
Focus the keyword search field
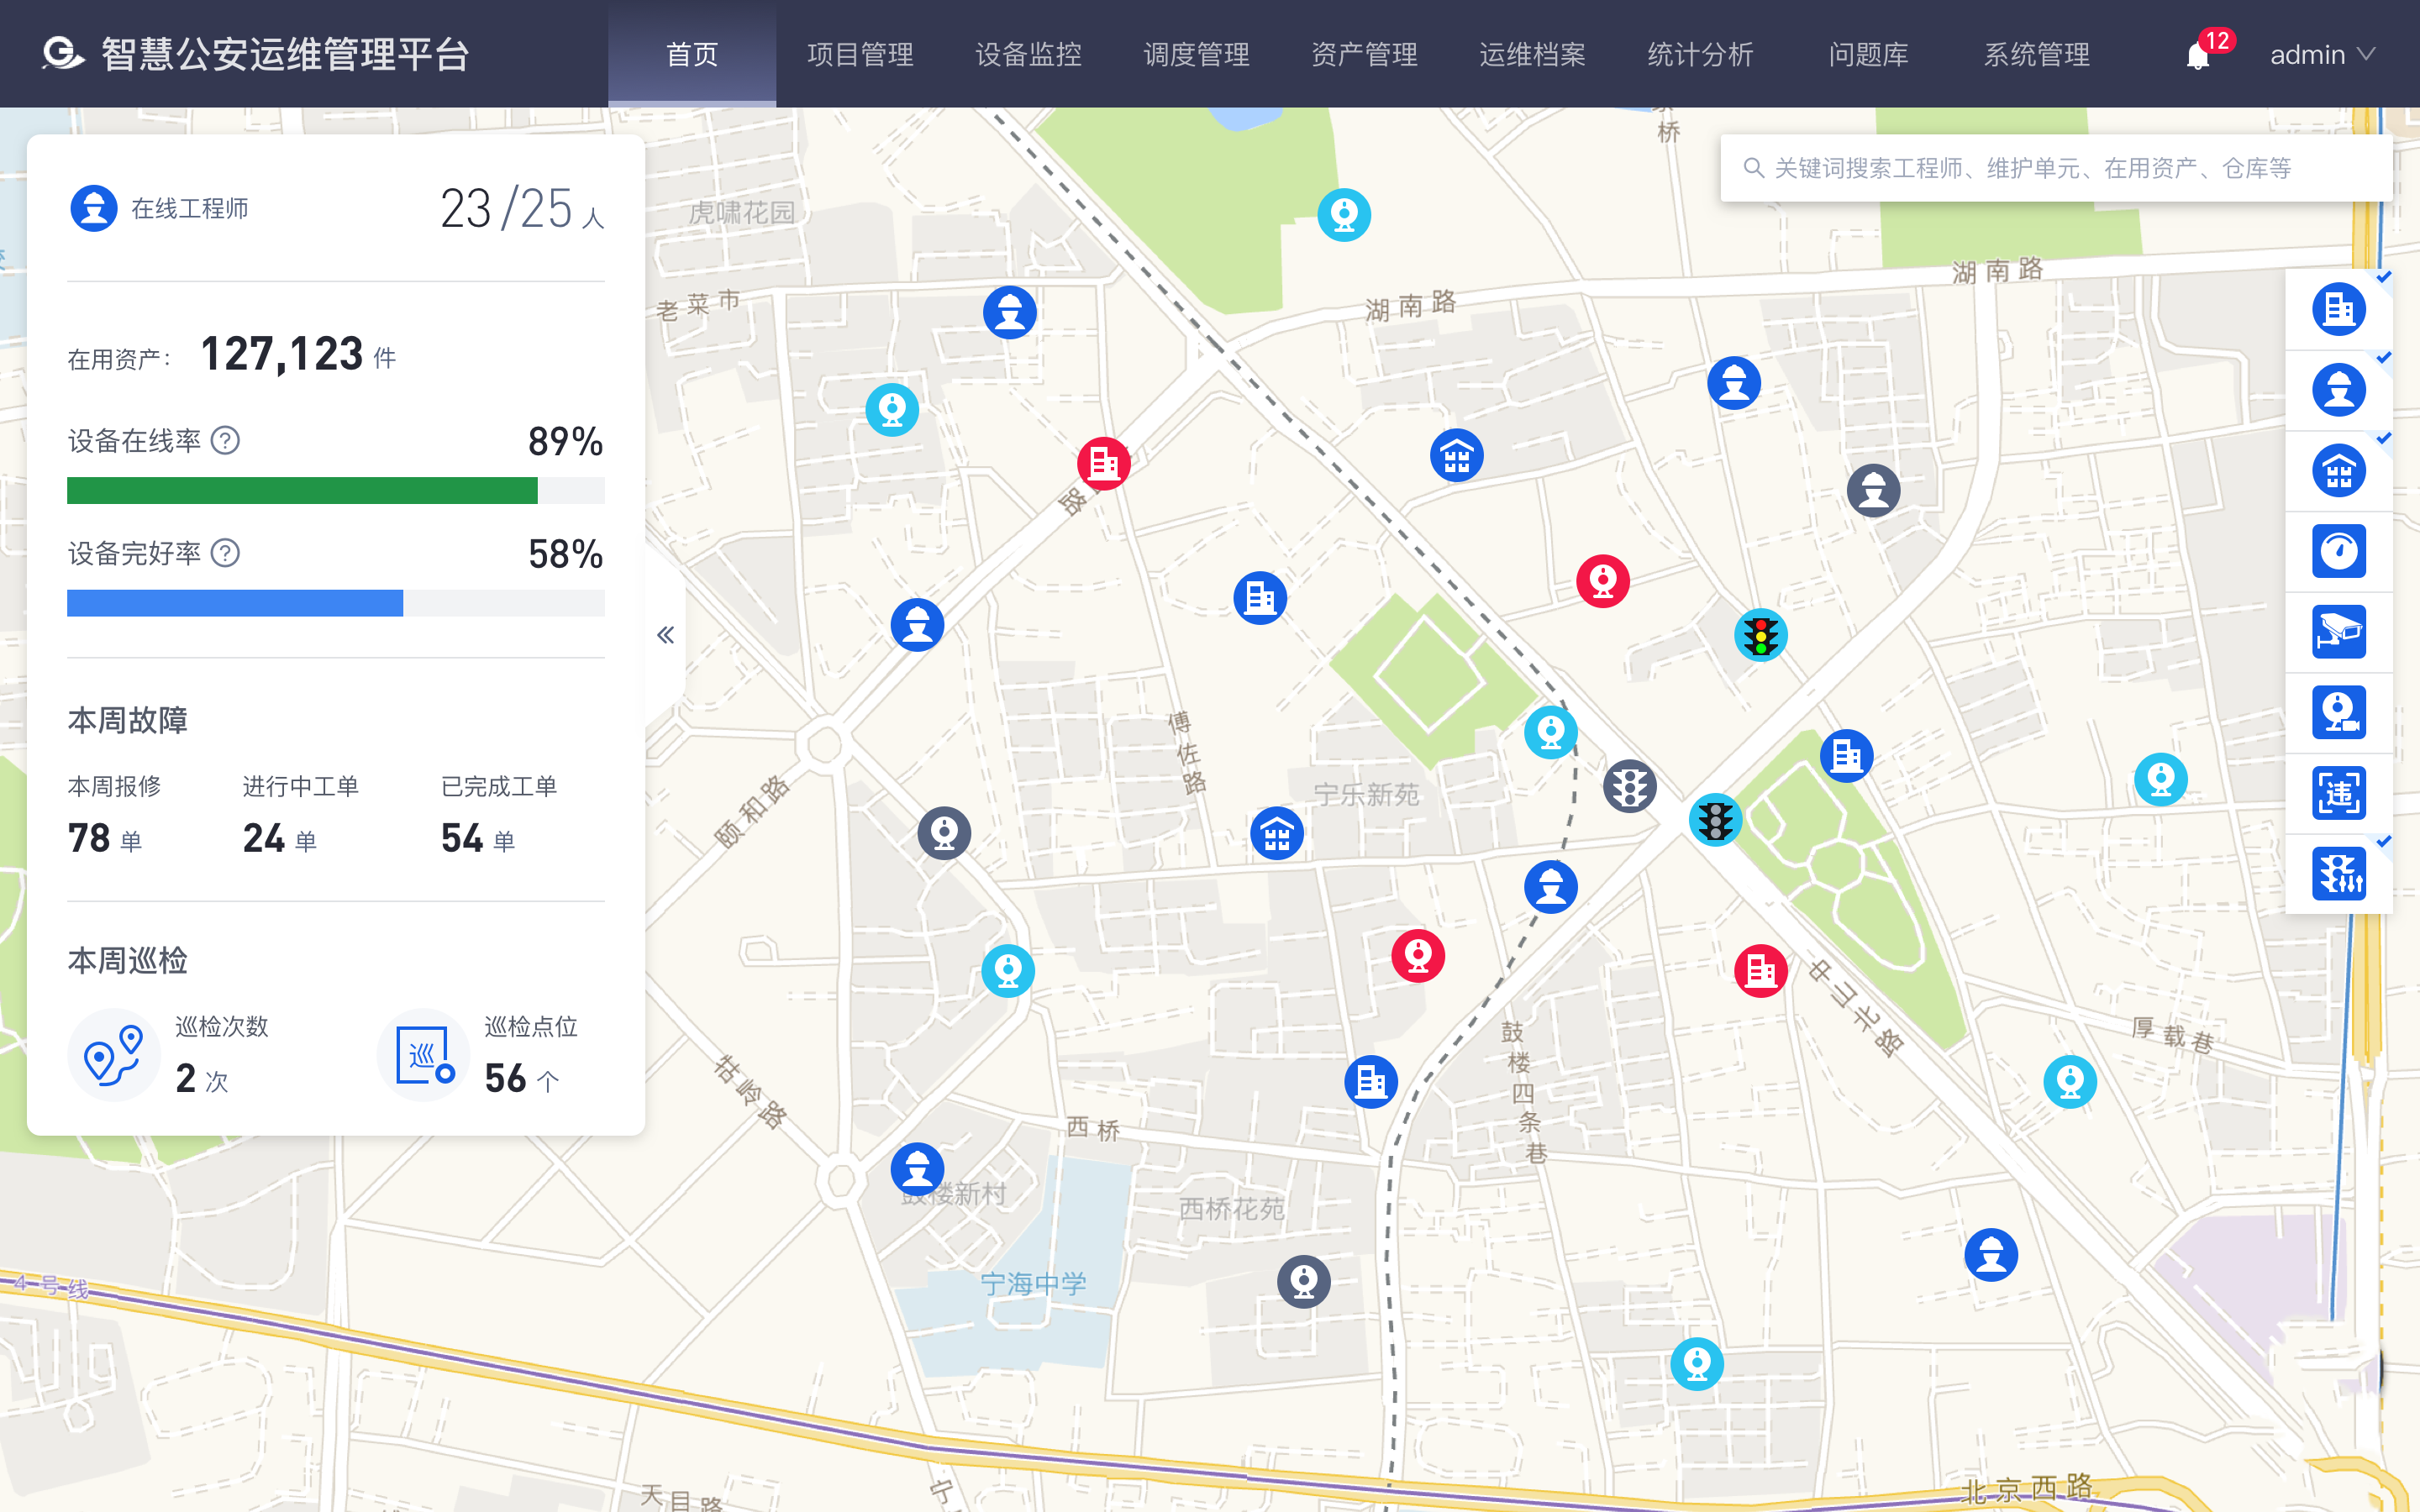tap(2056, 168)
